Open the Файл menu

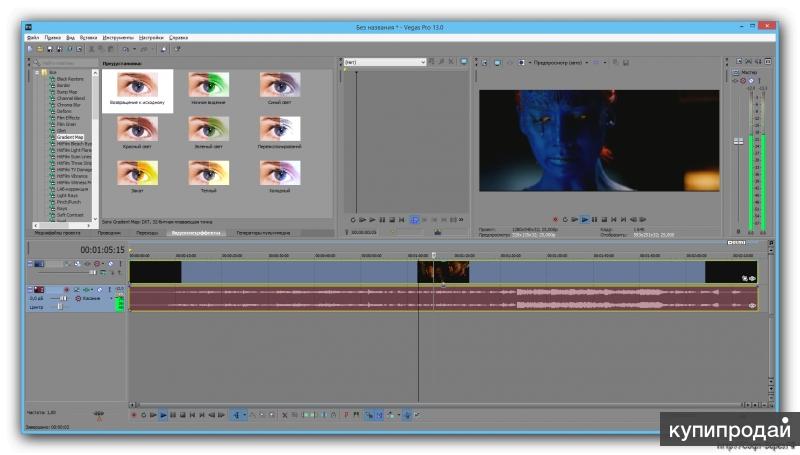[x=33, y=38]
